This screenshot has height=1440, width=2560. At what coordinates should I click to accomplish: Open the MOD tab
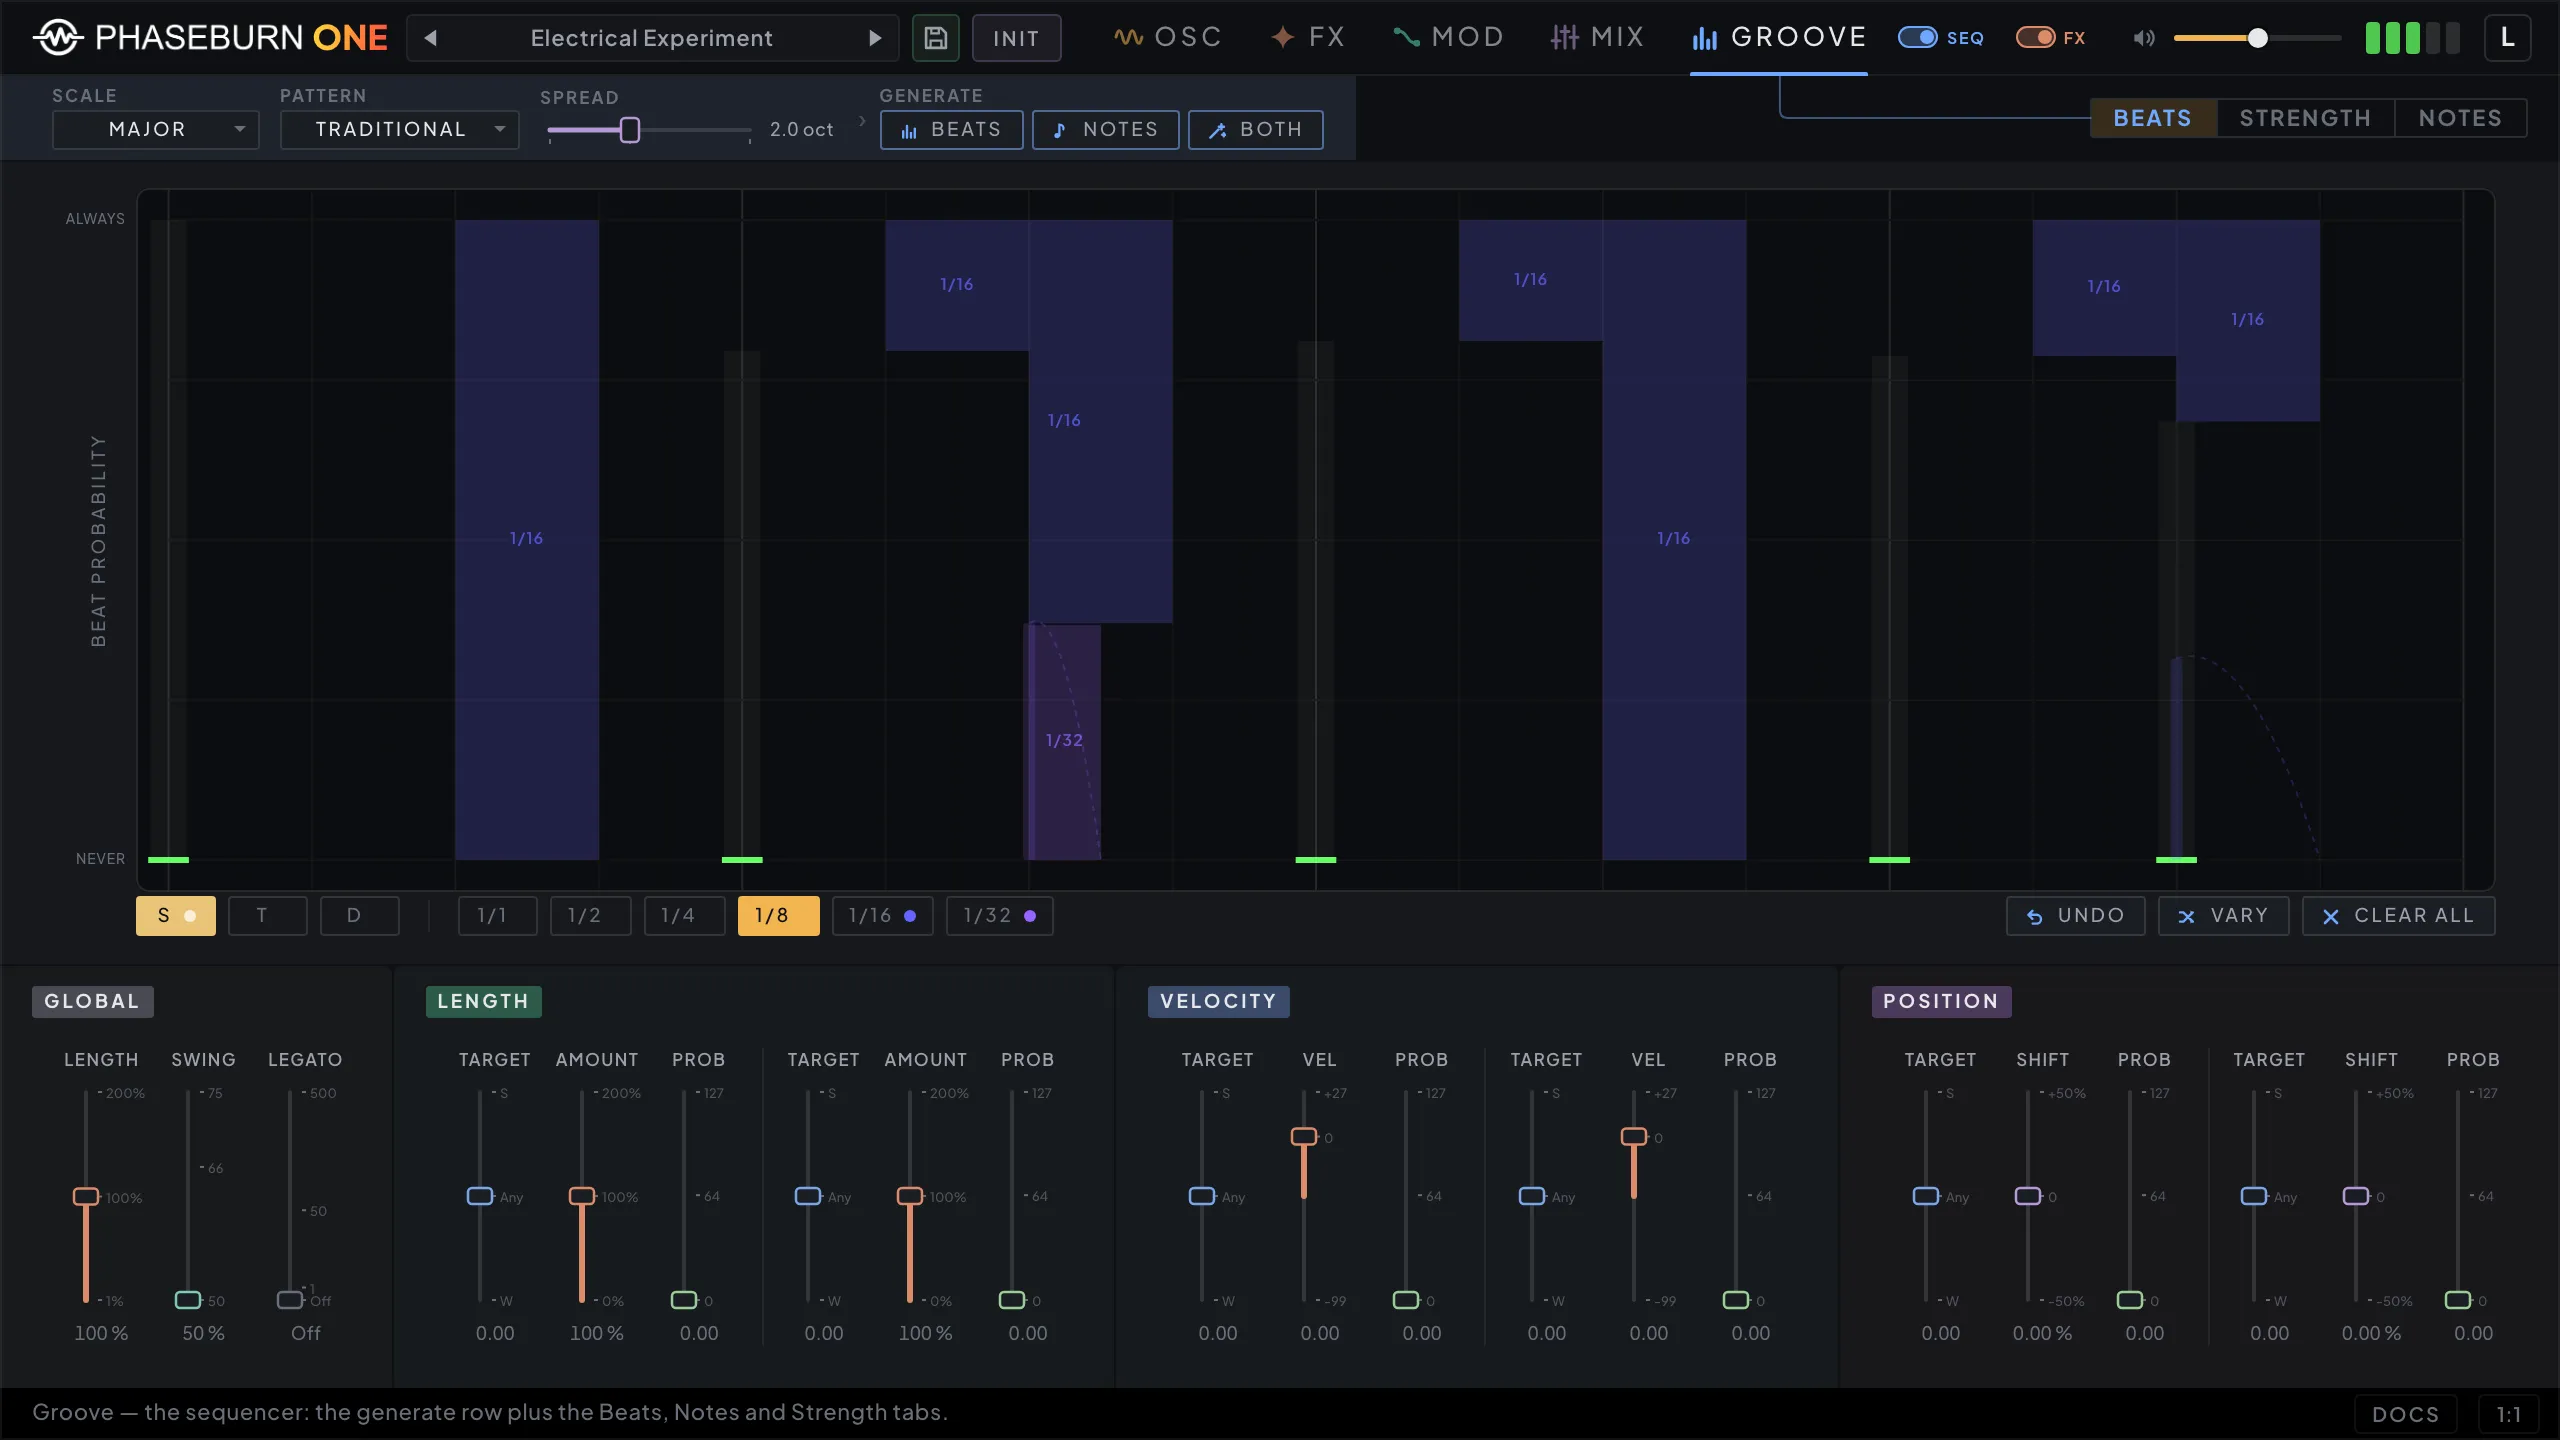click(x=1448, y=37)
